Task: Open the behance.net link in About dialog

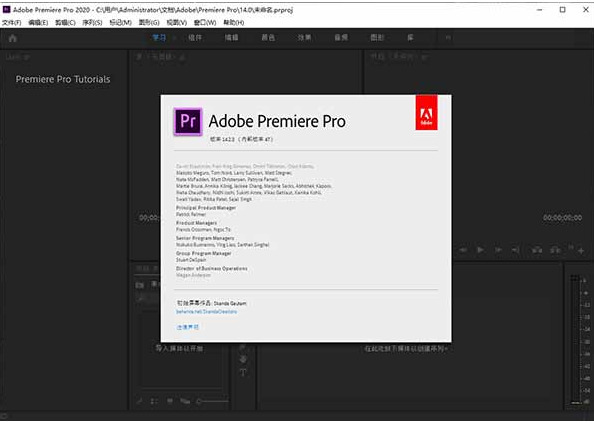Action: click(x=206, y=312)
